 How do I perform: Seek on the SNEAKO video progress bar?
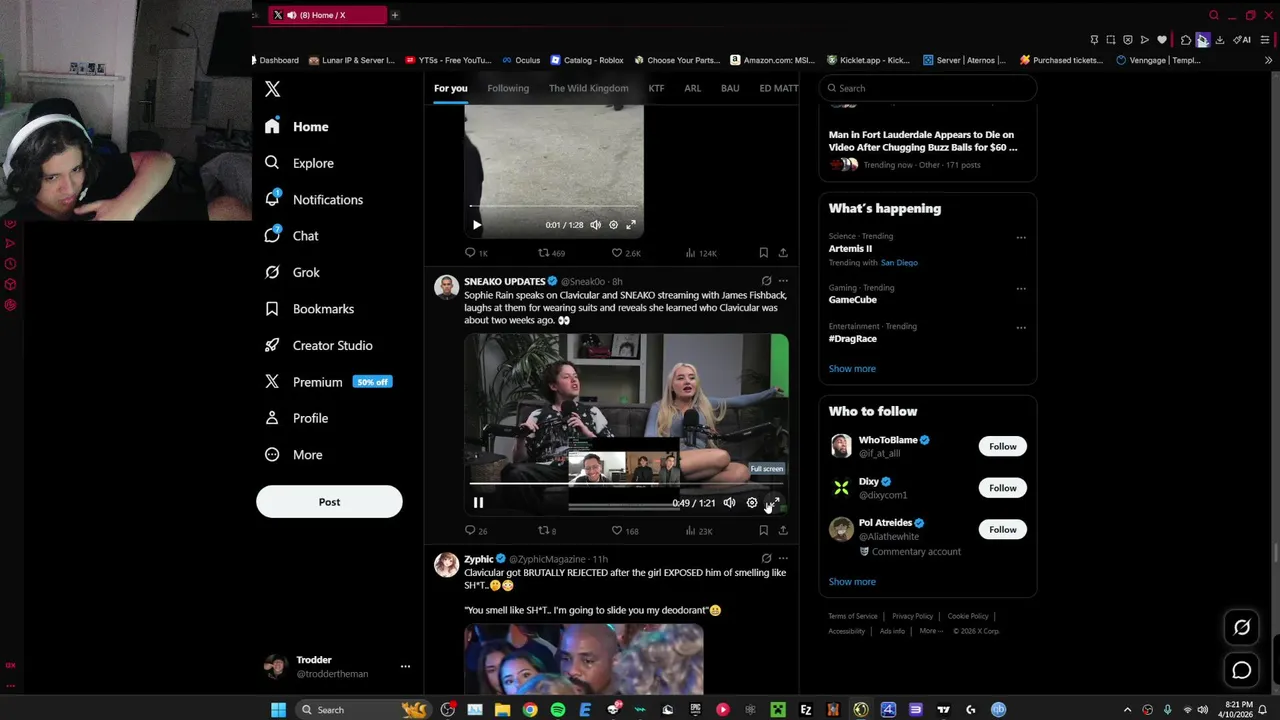click(626, 484)
